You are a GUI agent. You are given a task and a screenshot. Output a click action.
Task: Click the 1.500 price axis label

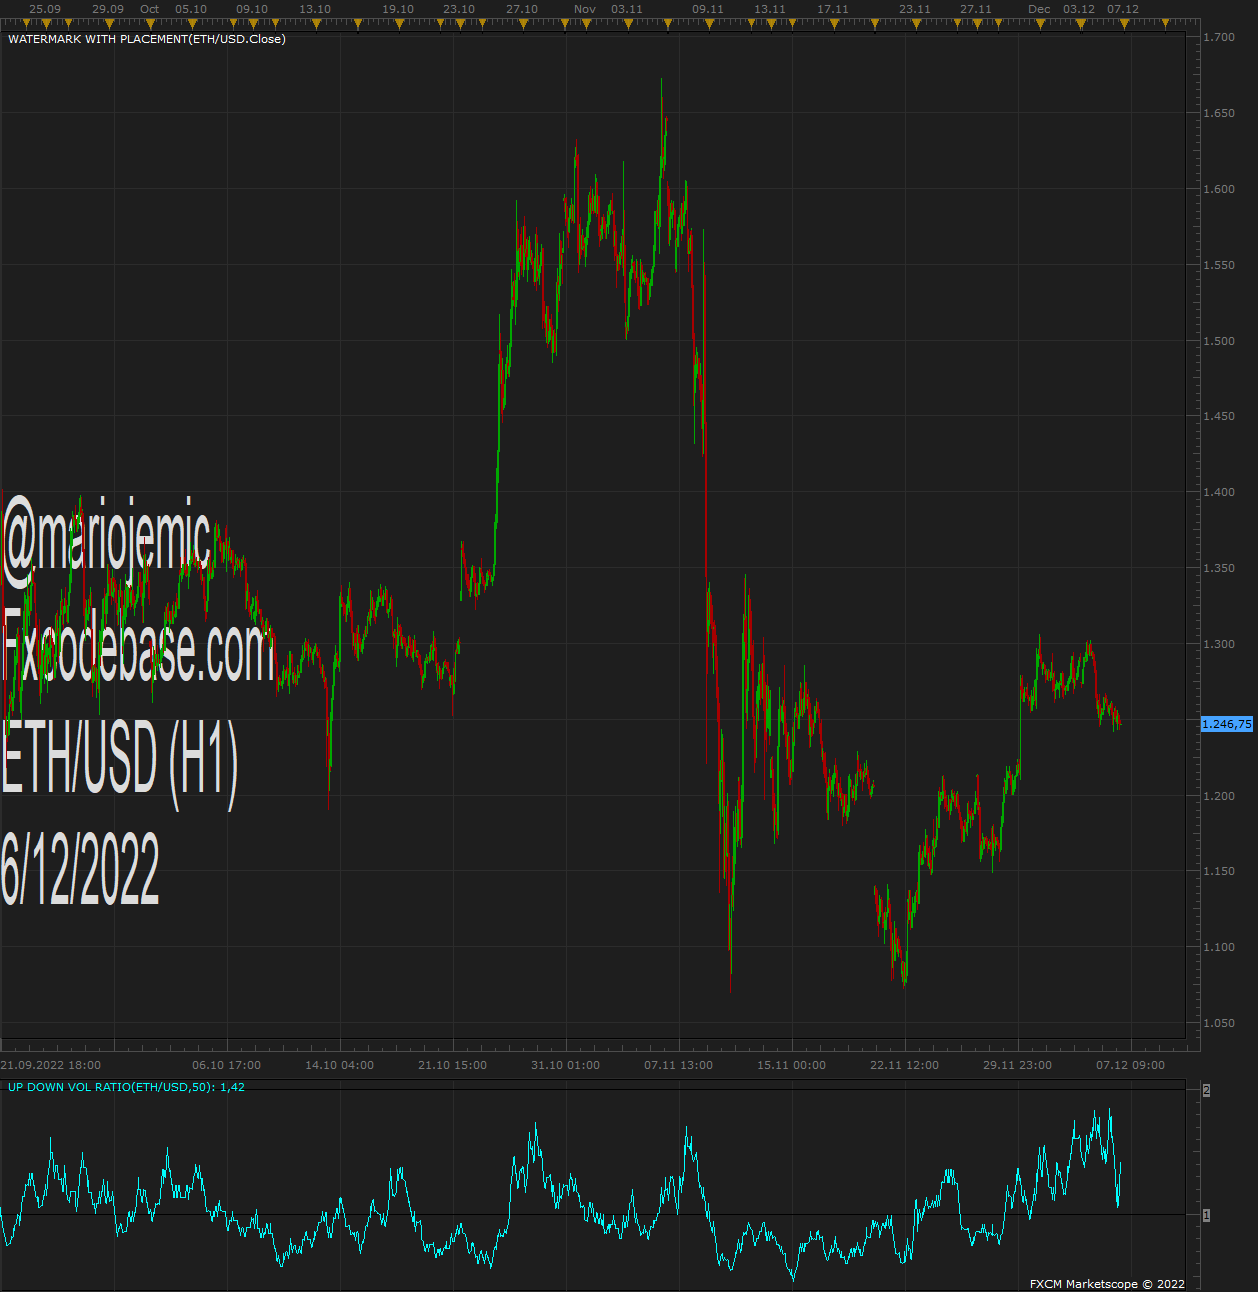coord(1219,341)
